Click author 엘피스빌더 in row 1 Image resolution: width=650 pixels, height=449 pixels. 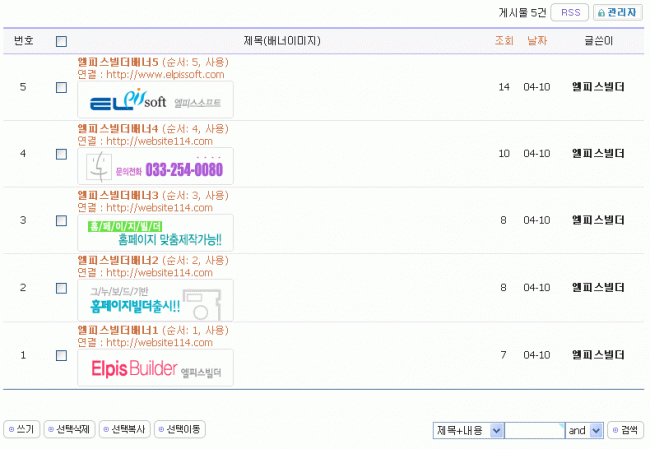click(598, 354)
